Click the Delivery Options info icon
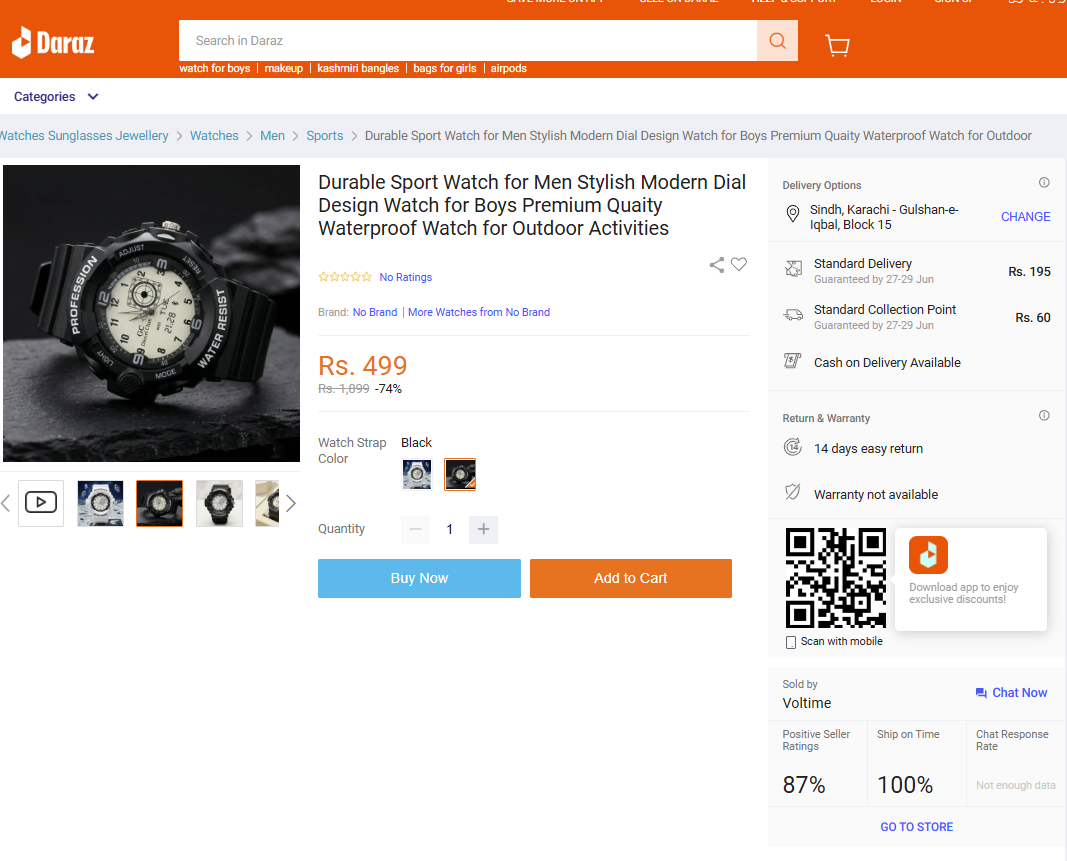This screenshot has width=1067, height=861. (1044, 182)
